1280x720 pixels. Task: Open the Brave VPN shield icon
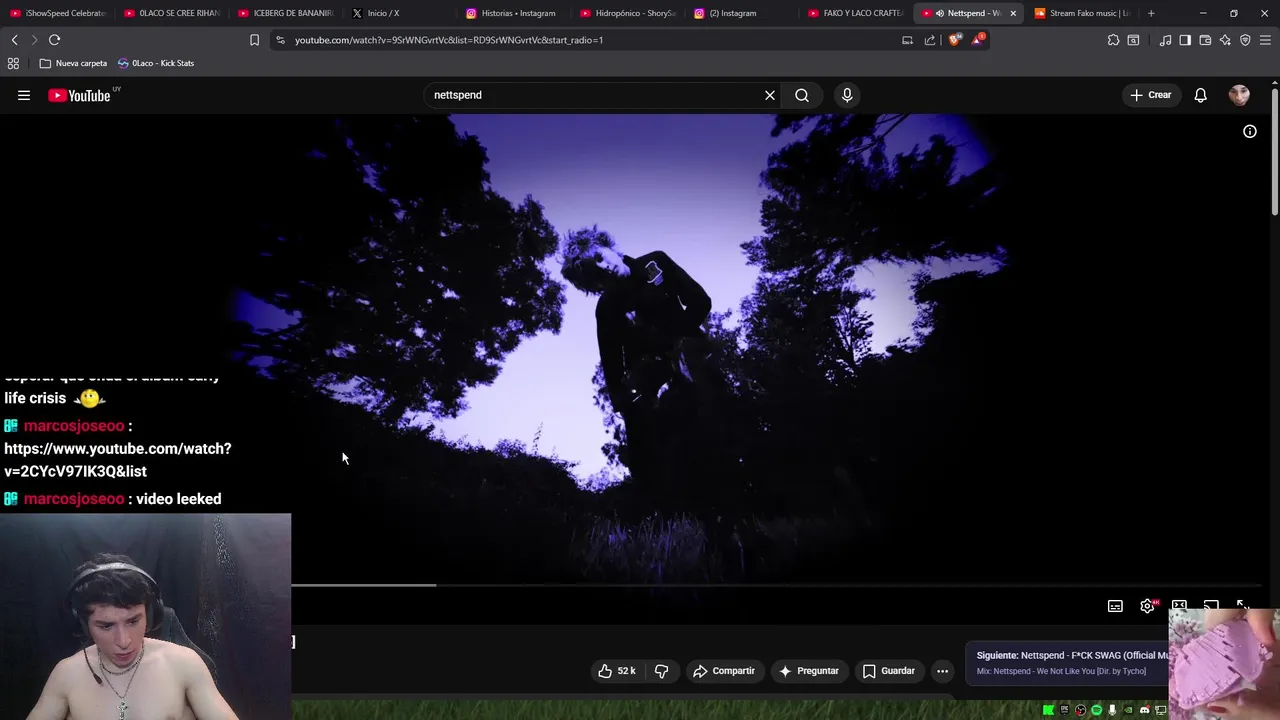(1245, 40)
